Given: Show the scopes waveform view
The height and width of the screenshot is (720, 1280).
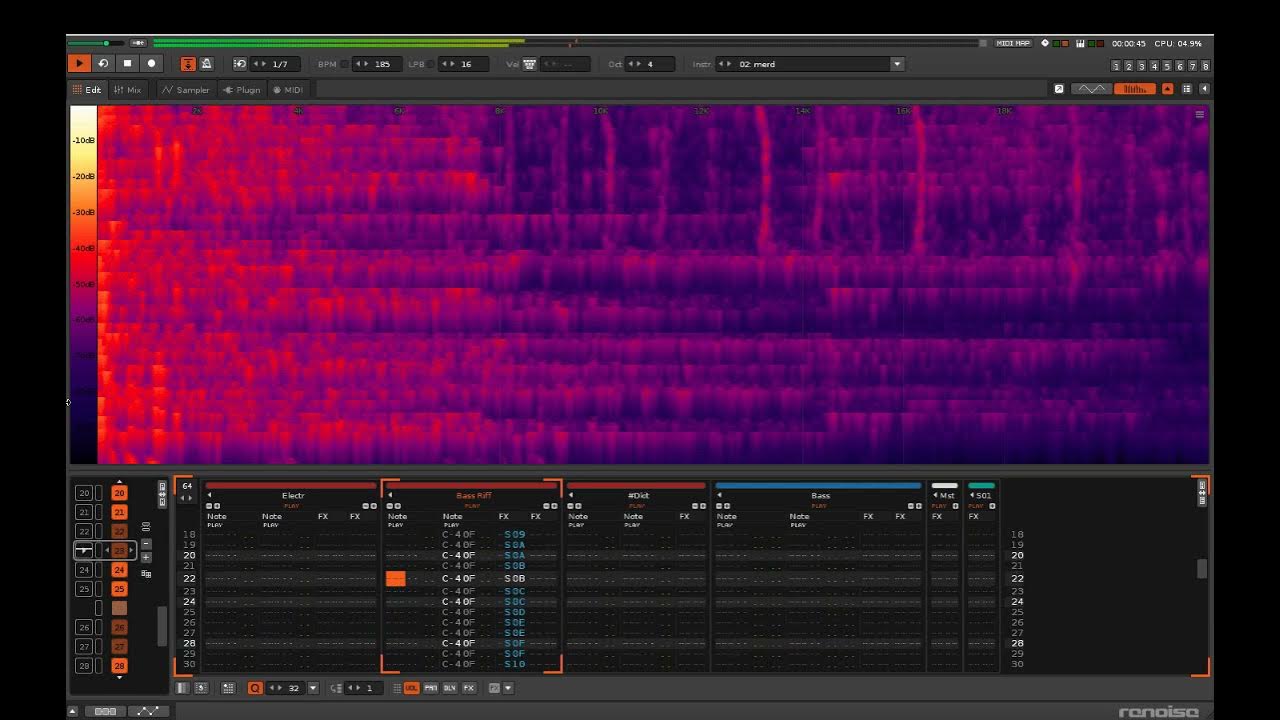Looking at the screenshot, I should coord(1091,89).
